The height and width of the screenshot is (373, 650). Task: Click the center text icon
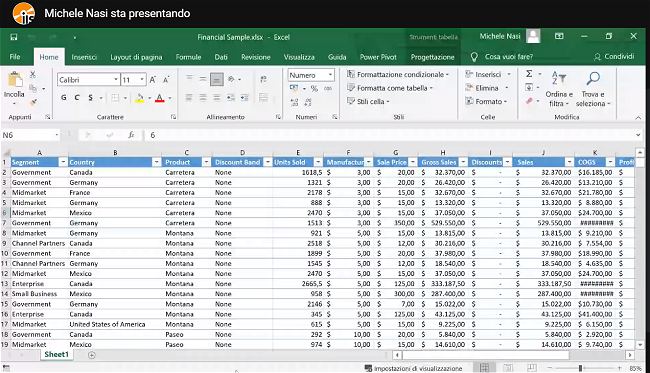[x=203, y=98]
